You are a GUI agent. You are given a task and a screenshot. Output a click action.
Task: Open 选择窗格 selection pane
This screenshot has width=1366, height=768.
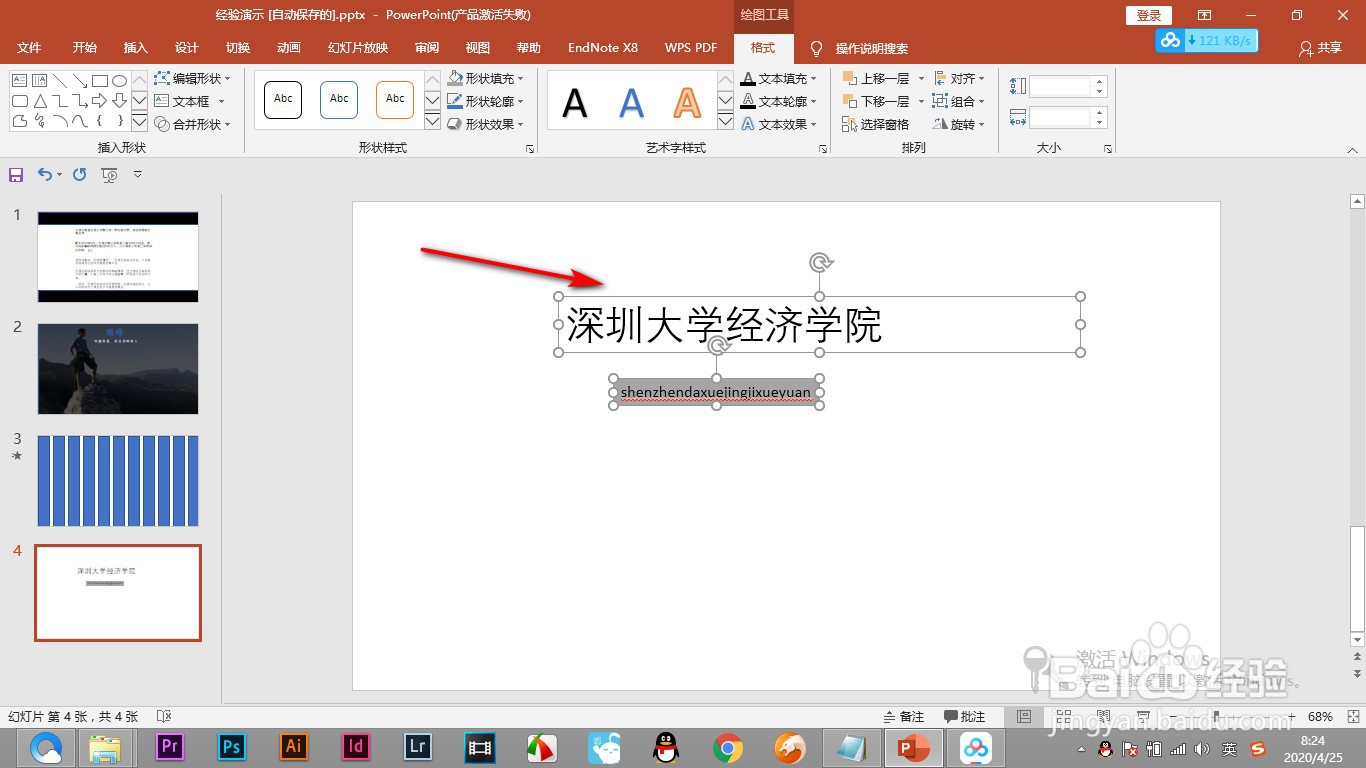pyautogui.click(x=876, y=124)
